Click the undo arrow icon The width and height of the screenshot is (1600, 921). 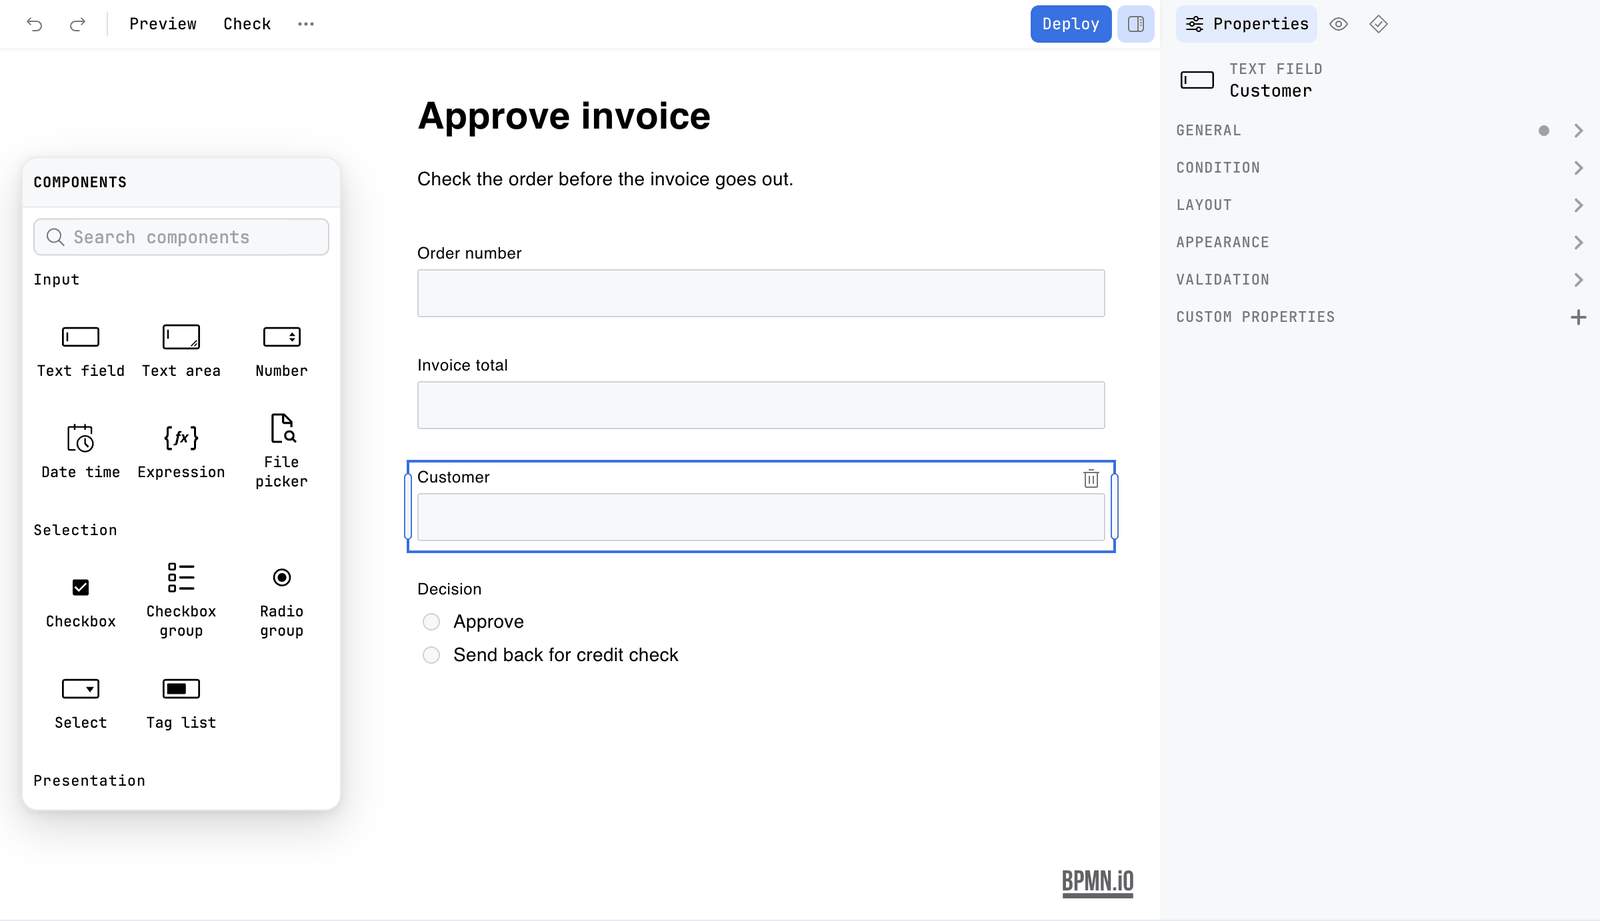[35, 24]
